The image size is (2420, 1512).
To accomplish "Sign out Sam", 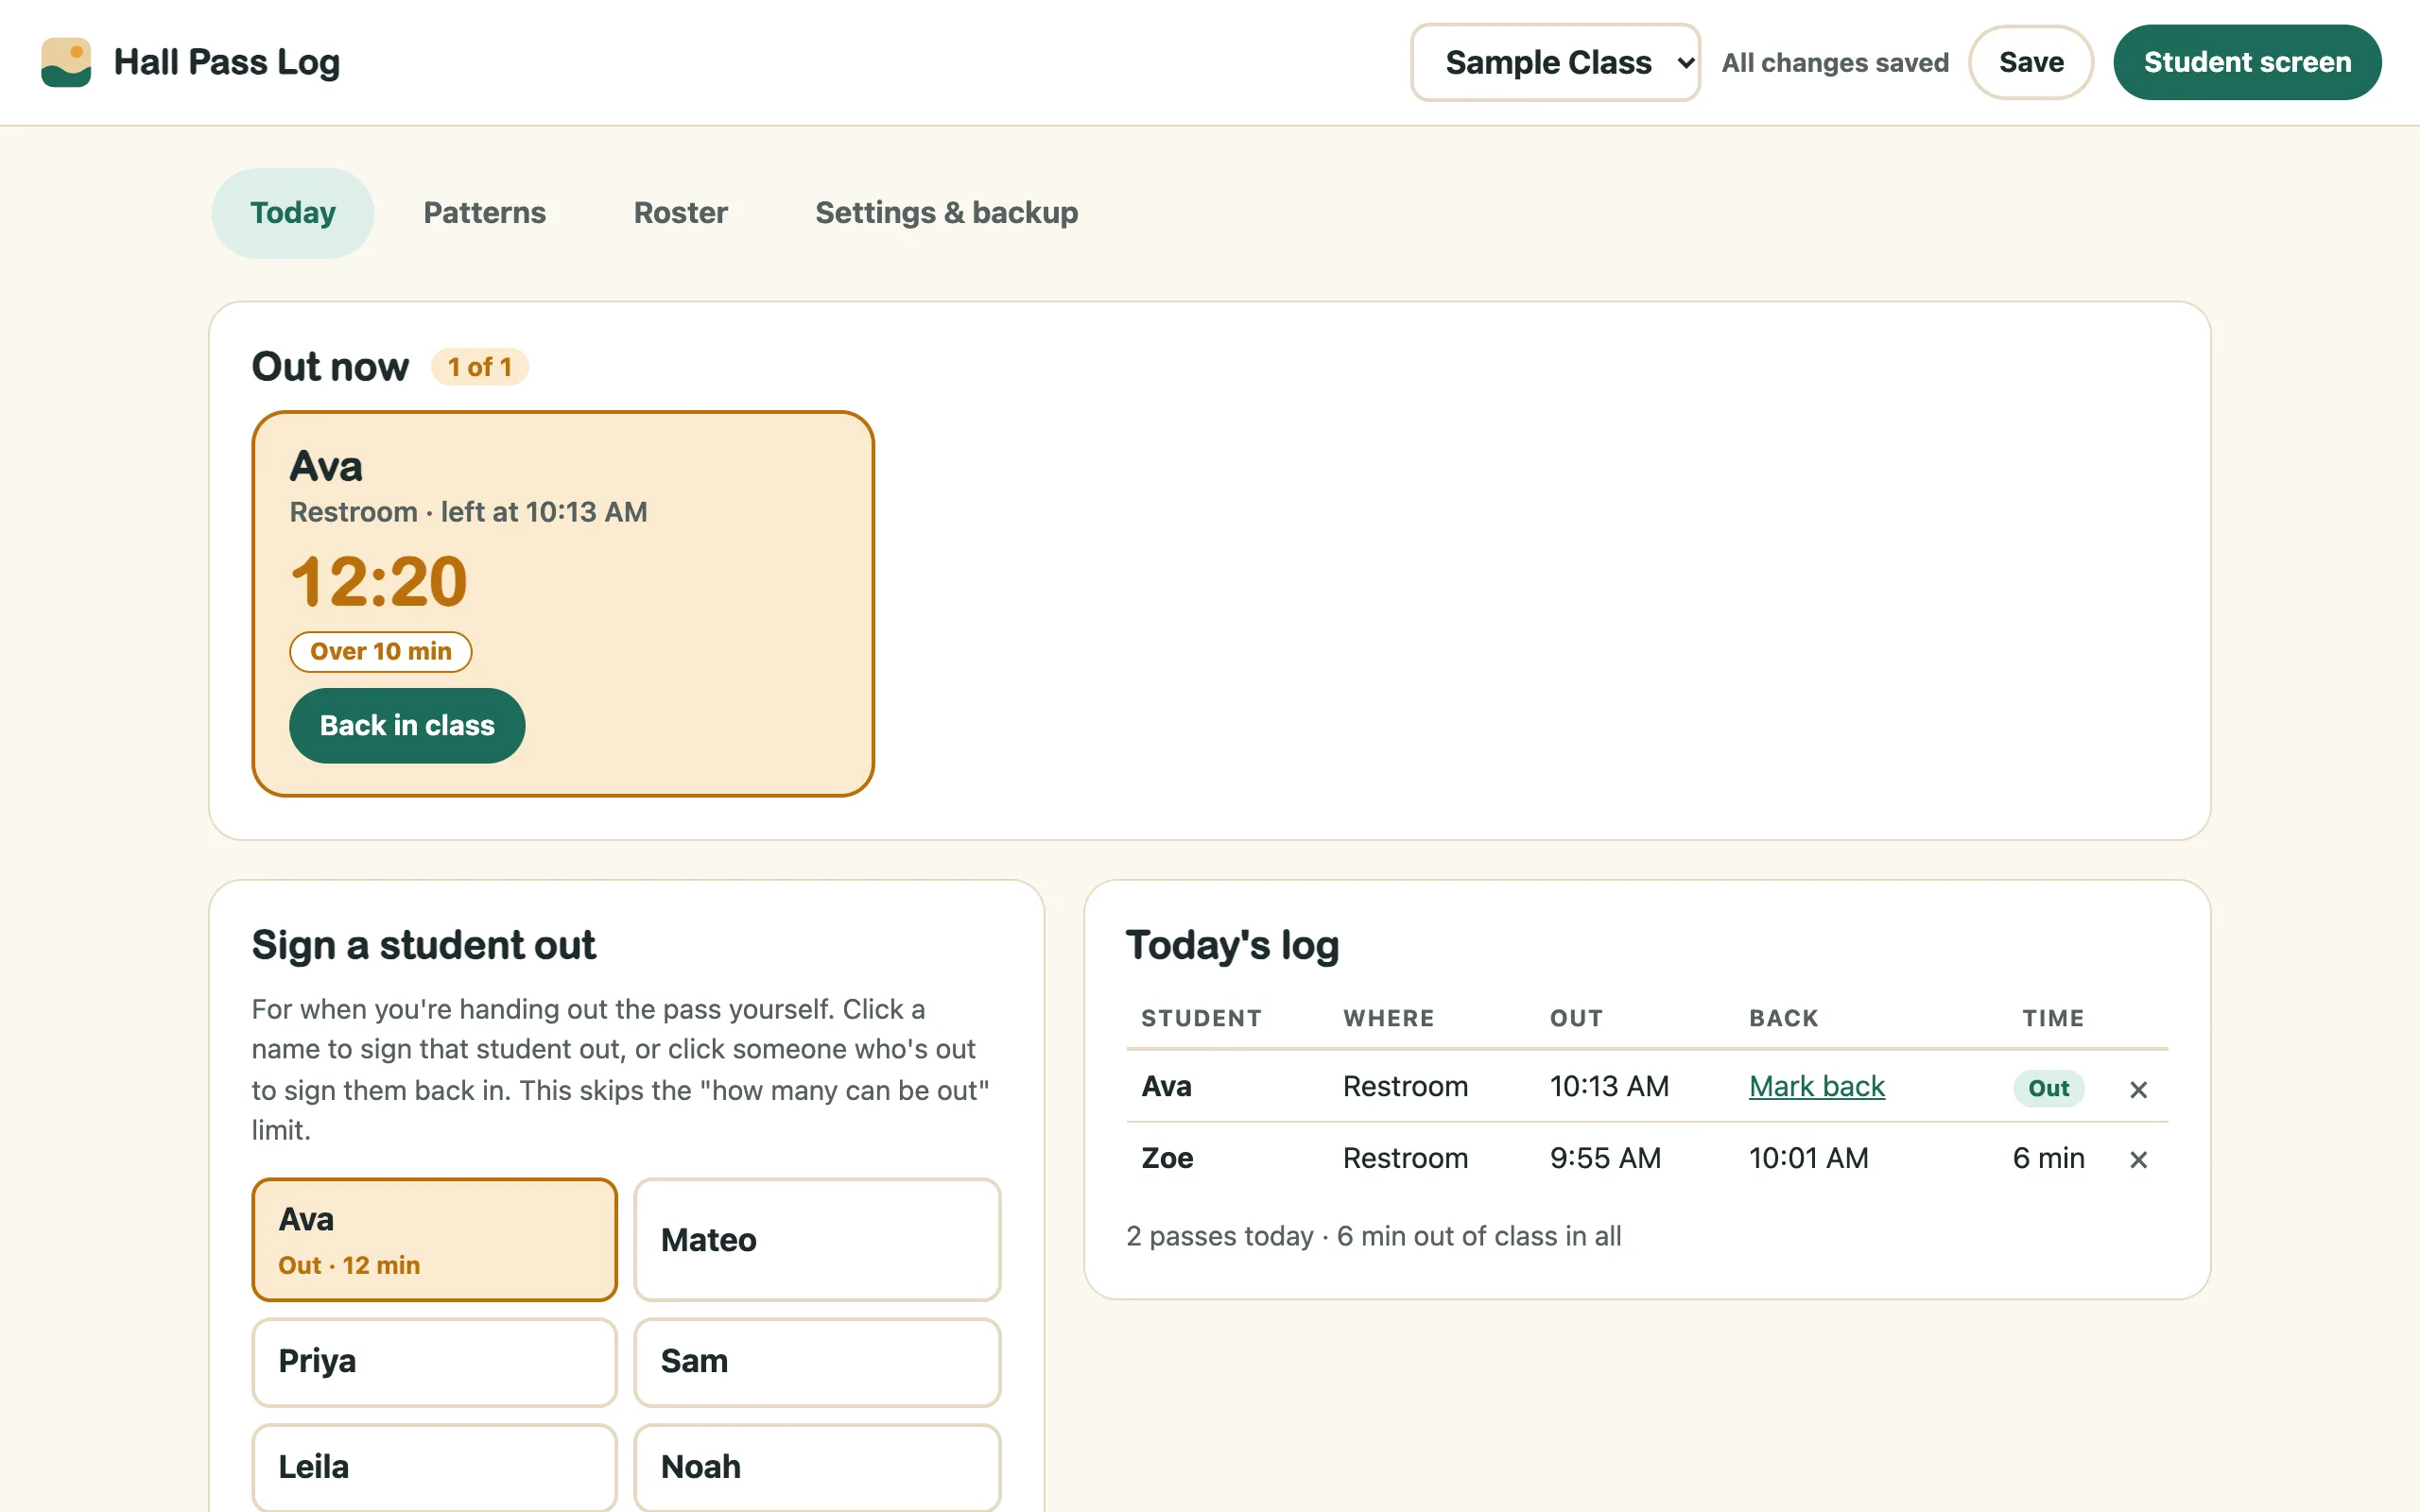I will click(817, 1361).
